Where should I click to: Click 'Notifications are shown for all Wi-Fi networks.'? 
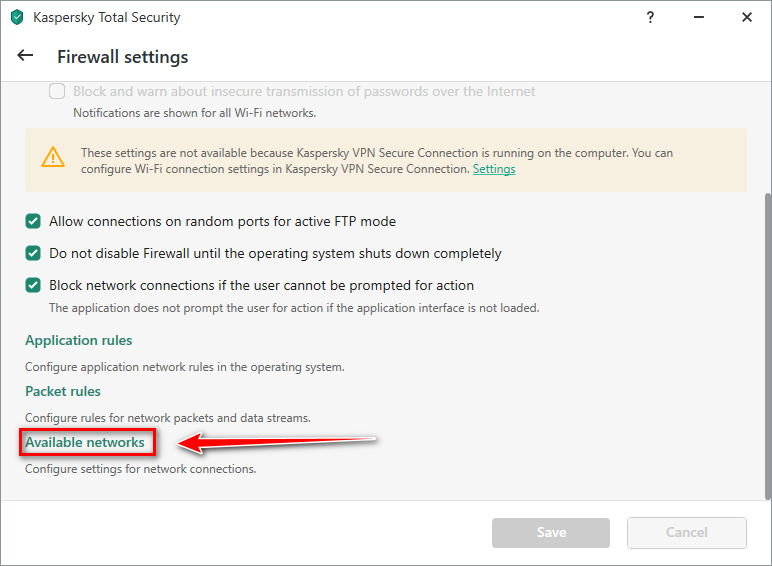tap(194, 113)
